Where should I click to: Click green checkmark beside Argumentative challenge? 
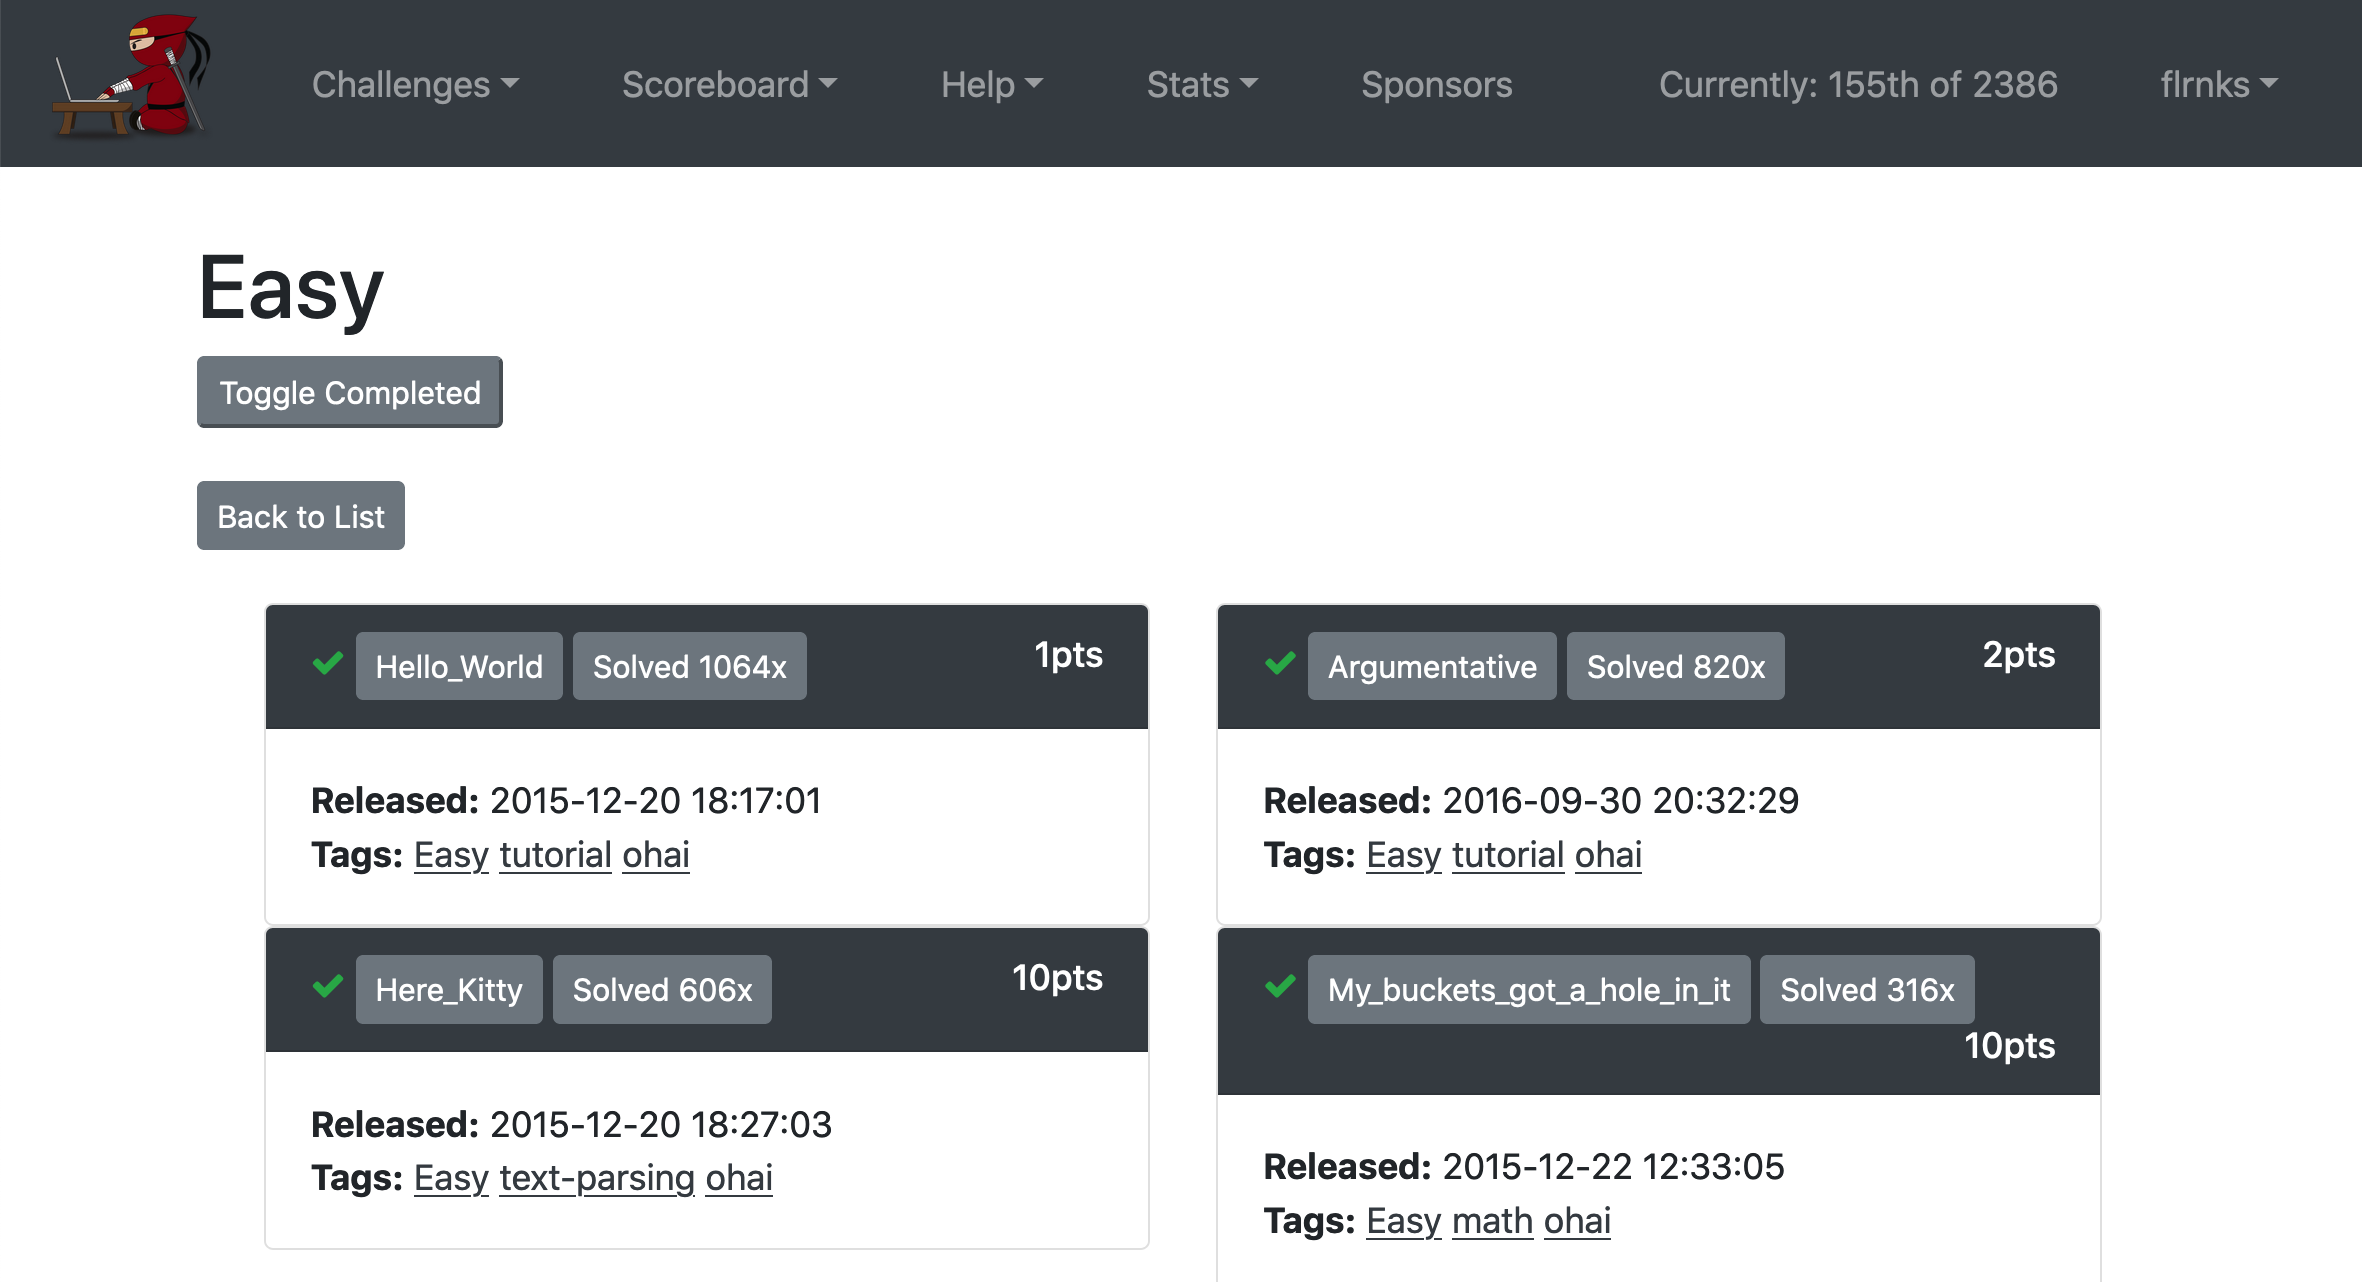click(x=1280, y=663)
